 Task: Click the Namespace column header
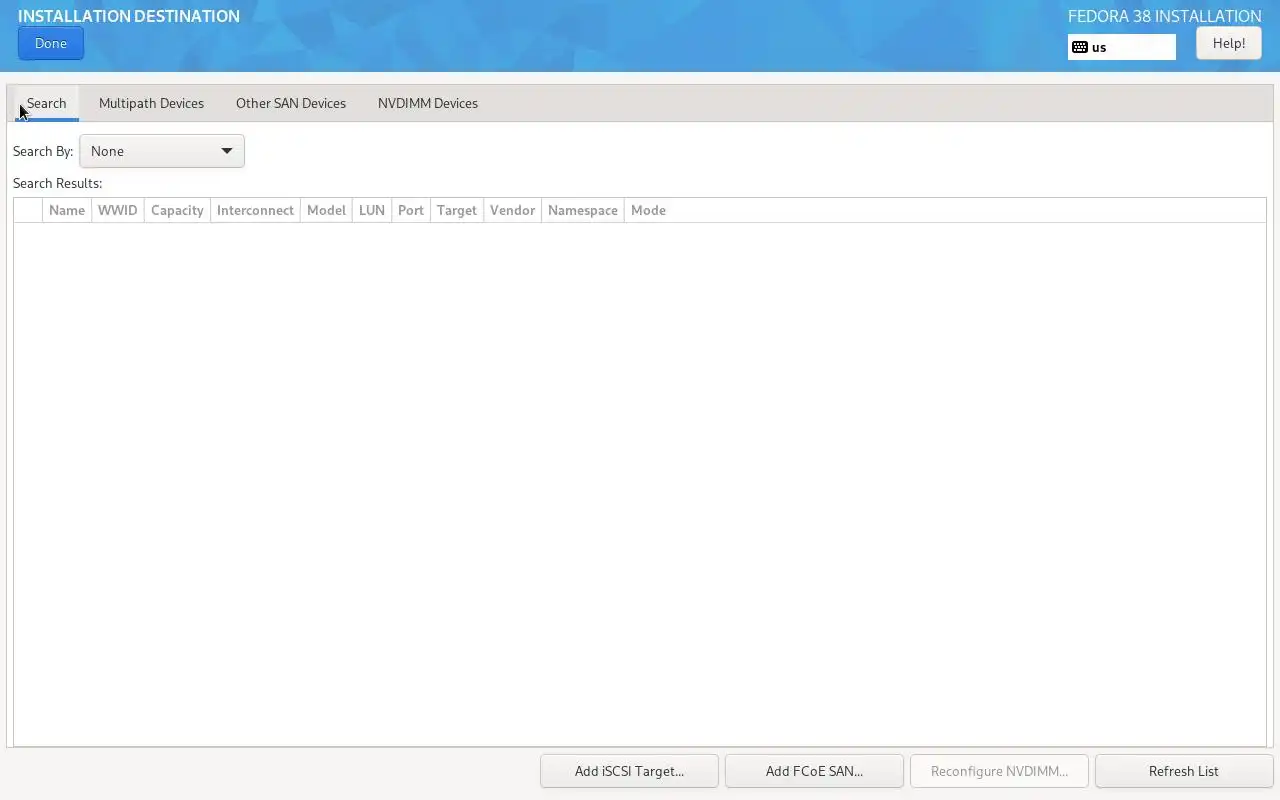click(x=583, y=210)
